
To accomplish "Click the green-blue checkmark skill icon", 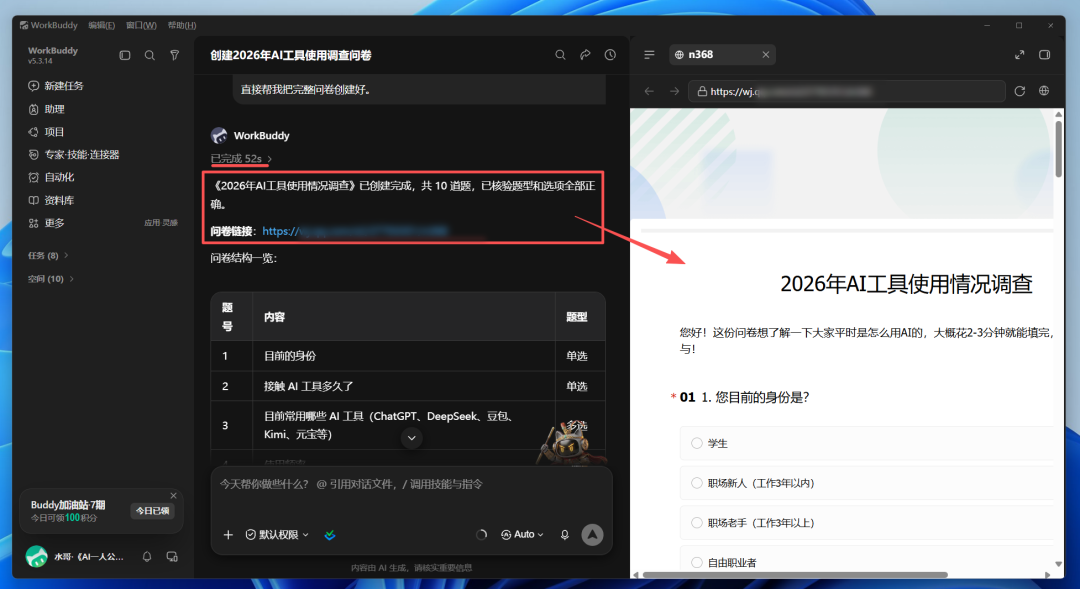I will tap(330, 535).
